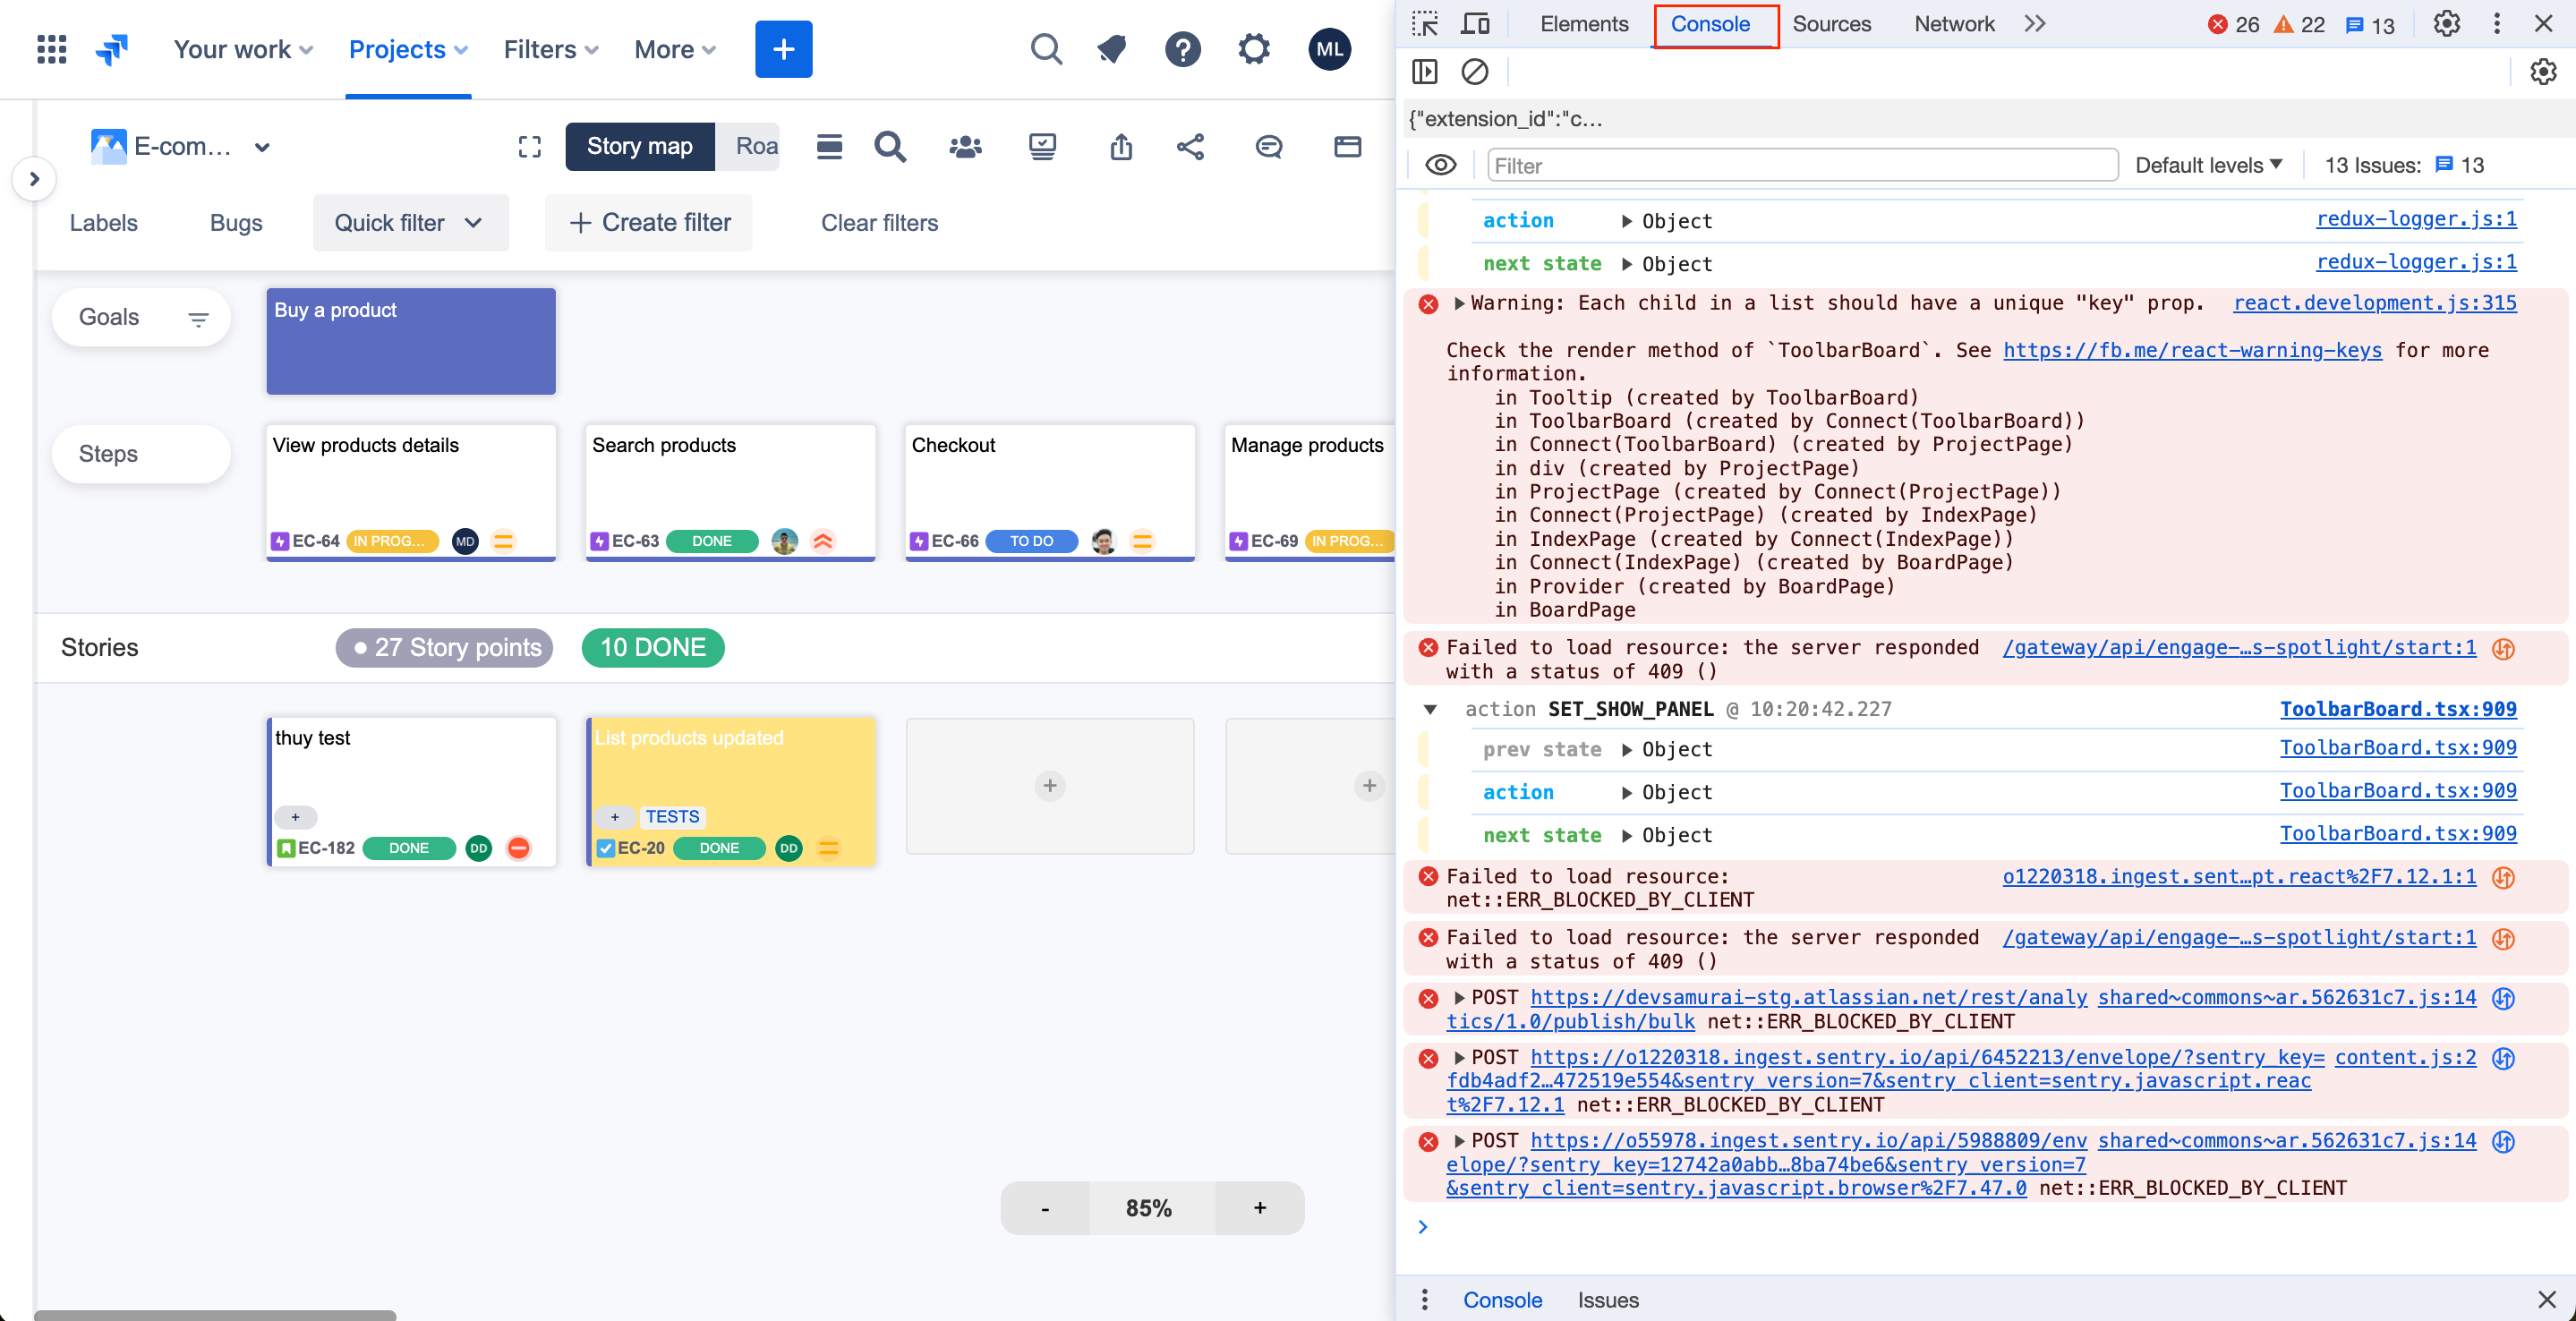This screenshot has height=1321, width=2576.
Task: Click the fullscreen expand icon
Action: tap(529, 147)
